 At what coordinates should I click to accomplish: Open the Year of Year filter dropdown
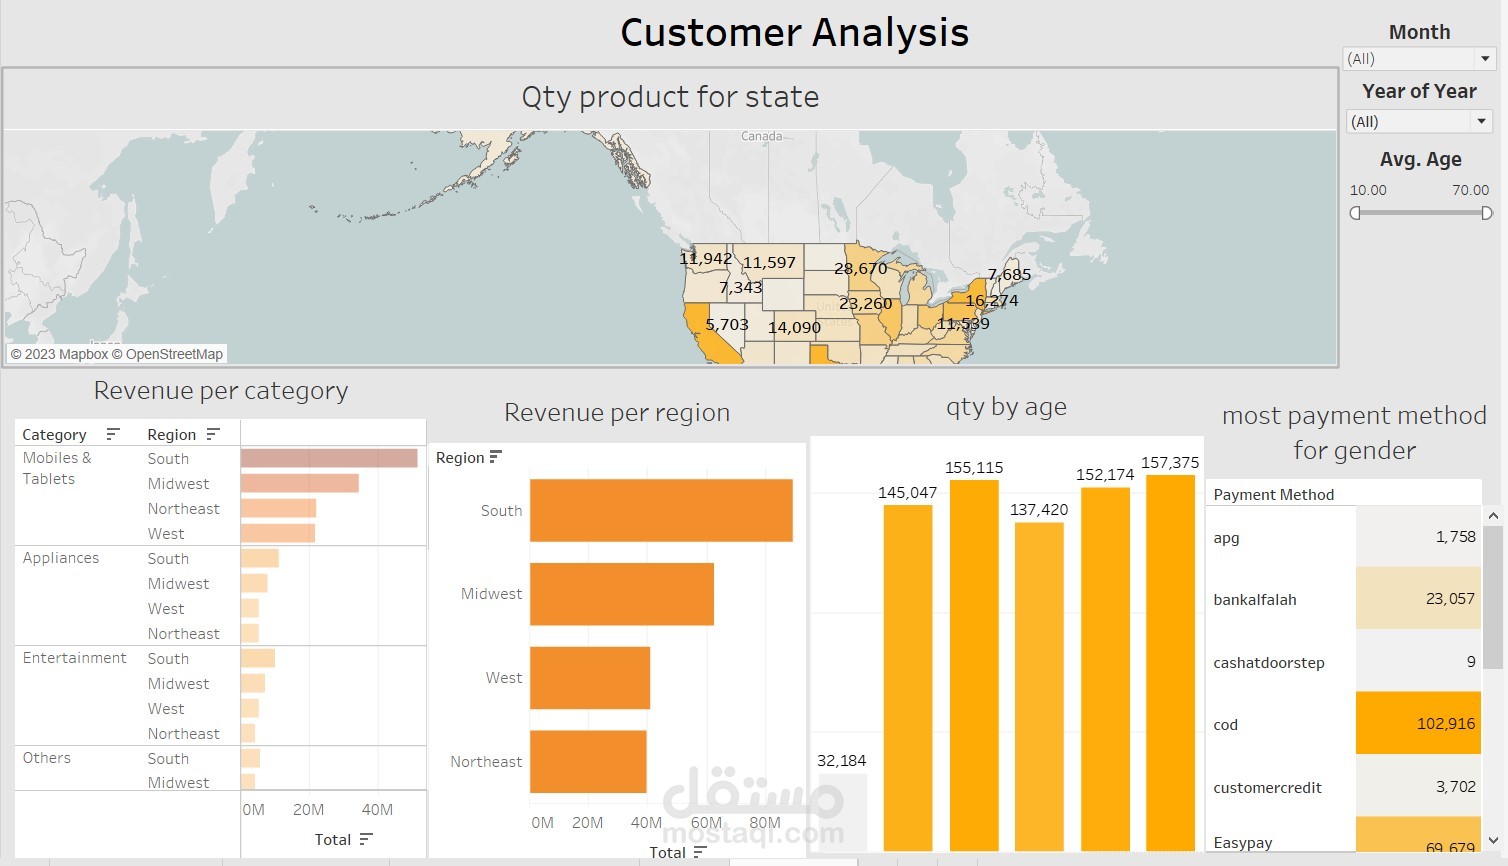[x=1482, y=120]
